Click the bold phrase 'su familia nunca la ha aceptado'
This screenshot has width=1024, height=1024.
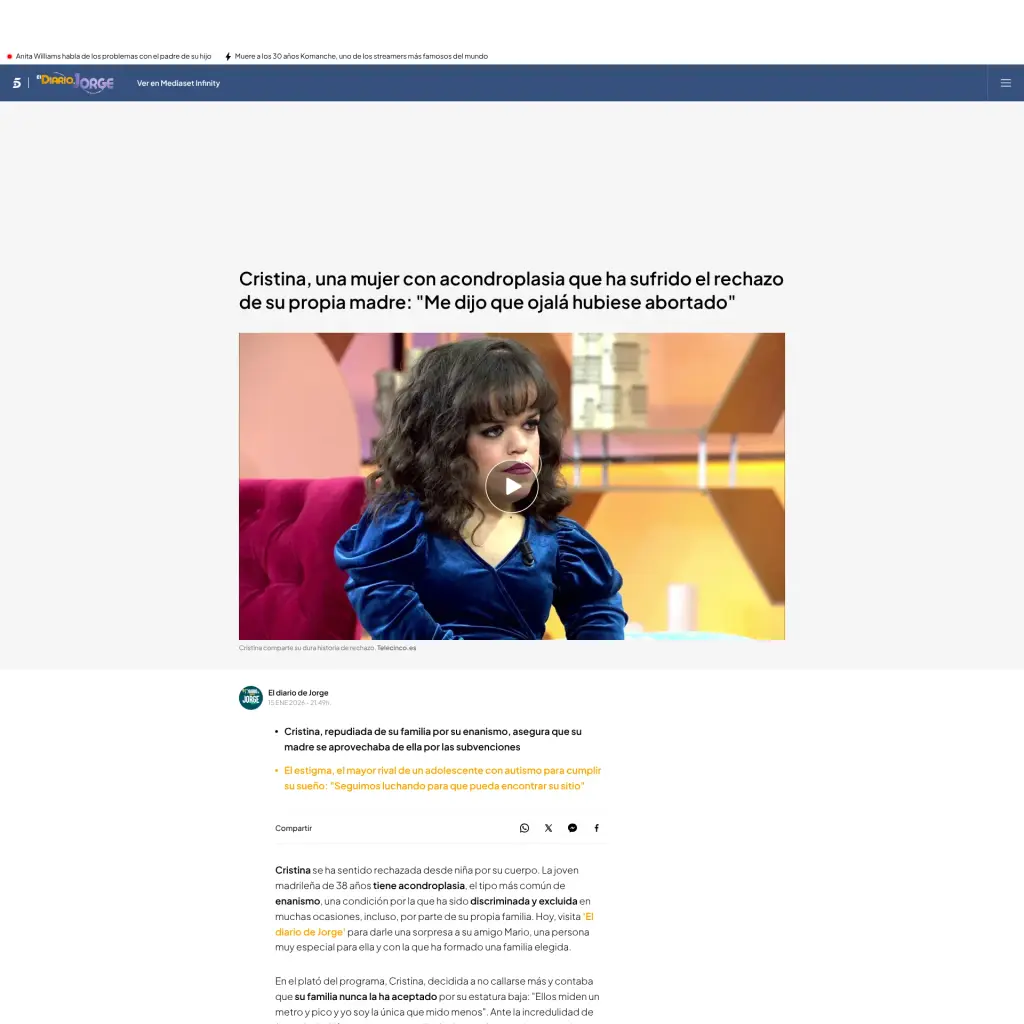[x=366, y=997]
